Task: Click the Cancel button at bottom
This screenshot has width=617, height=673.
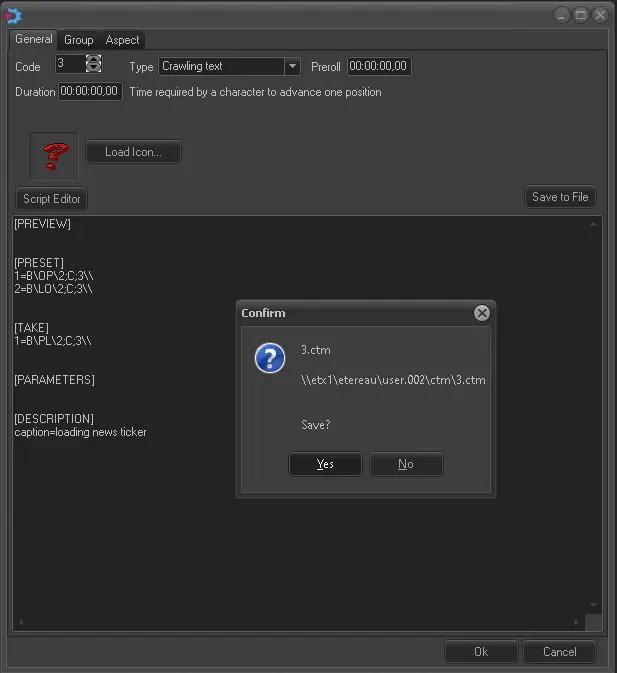Action: click(x=560, y=652)
